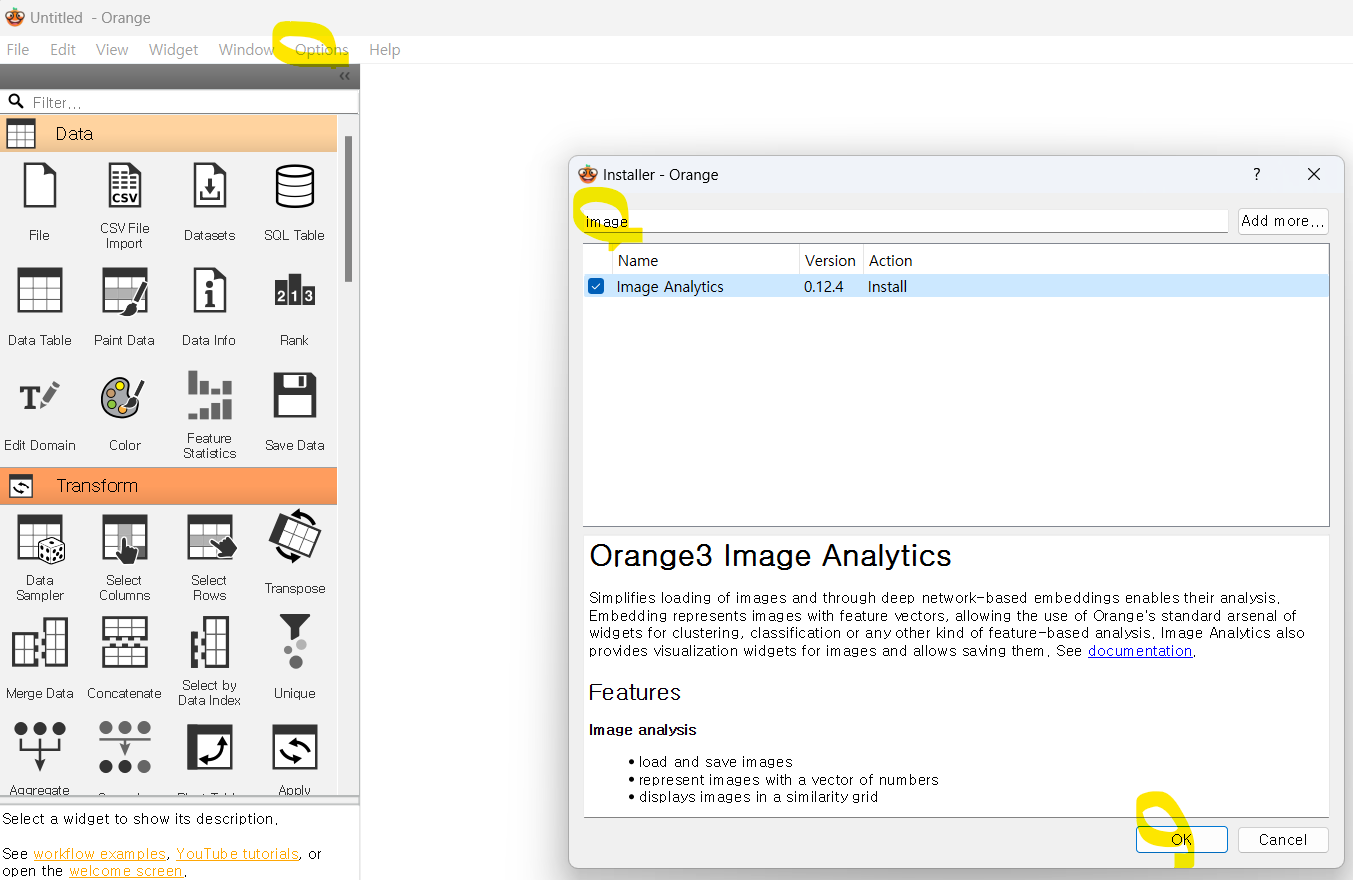Screen dimensions: 1353x880
Task: Click the Action column header
Action: coord(1096,261)
